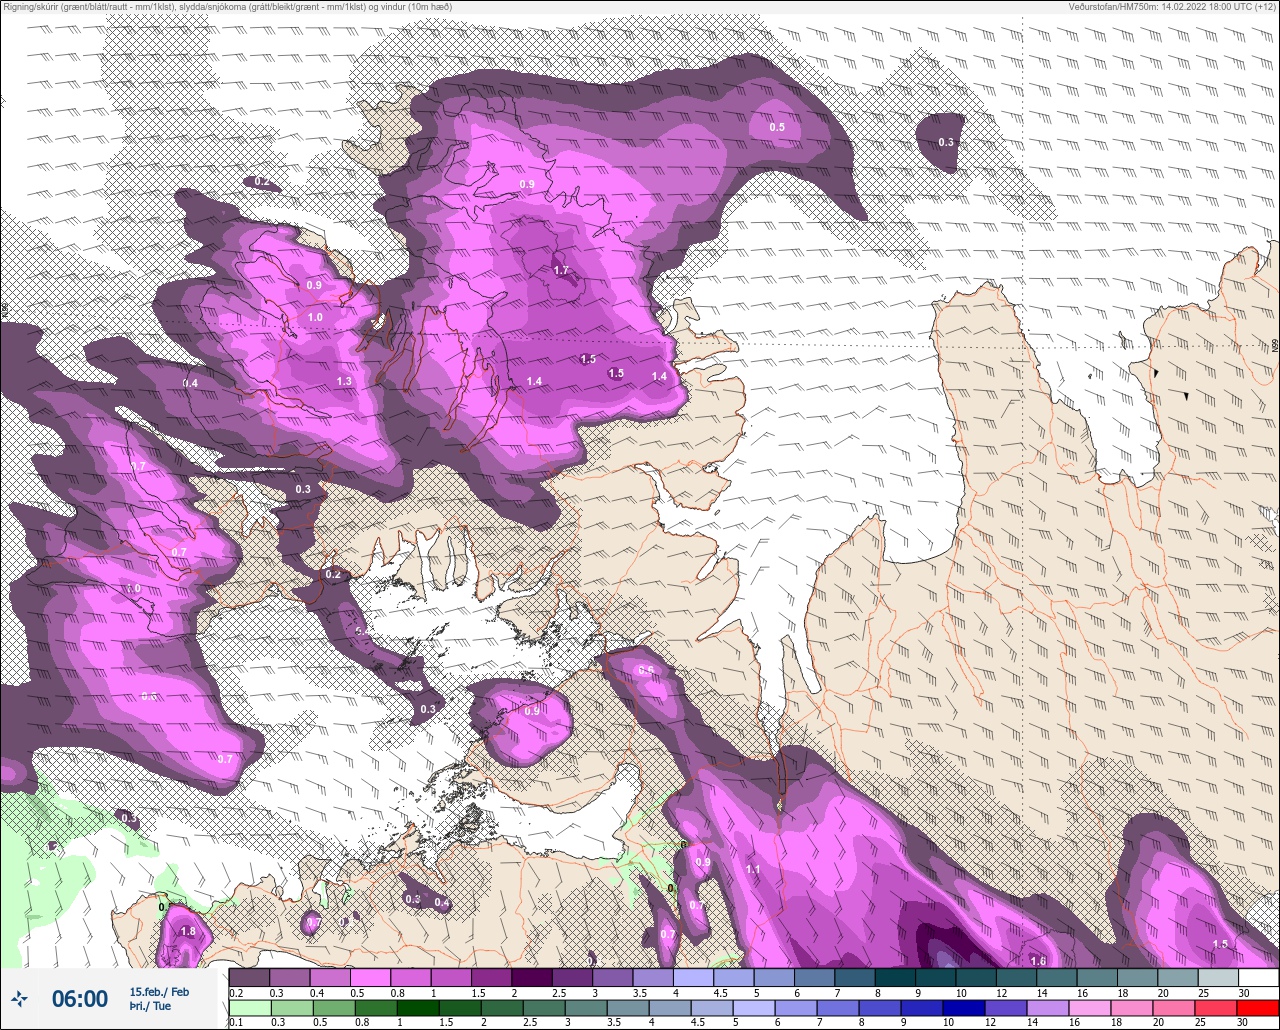Select the bright red swatch ending lower legend
The height and width of the screenshot is (1030, 1280).
pos(1258,1007)
